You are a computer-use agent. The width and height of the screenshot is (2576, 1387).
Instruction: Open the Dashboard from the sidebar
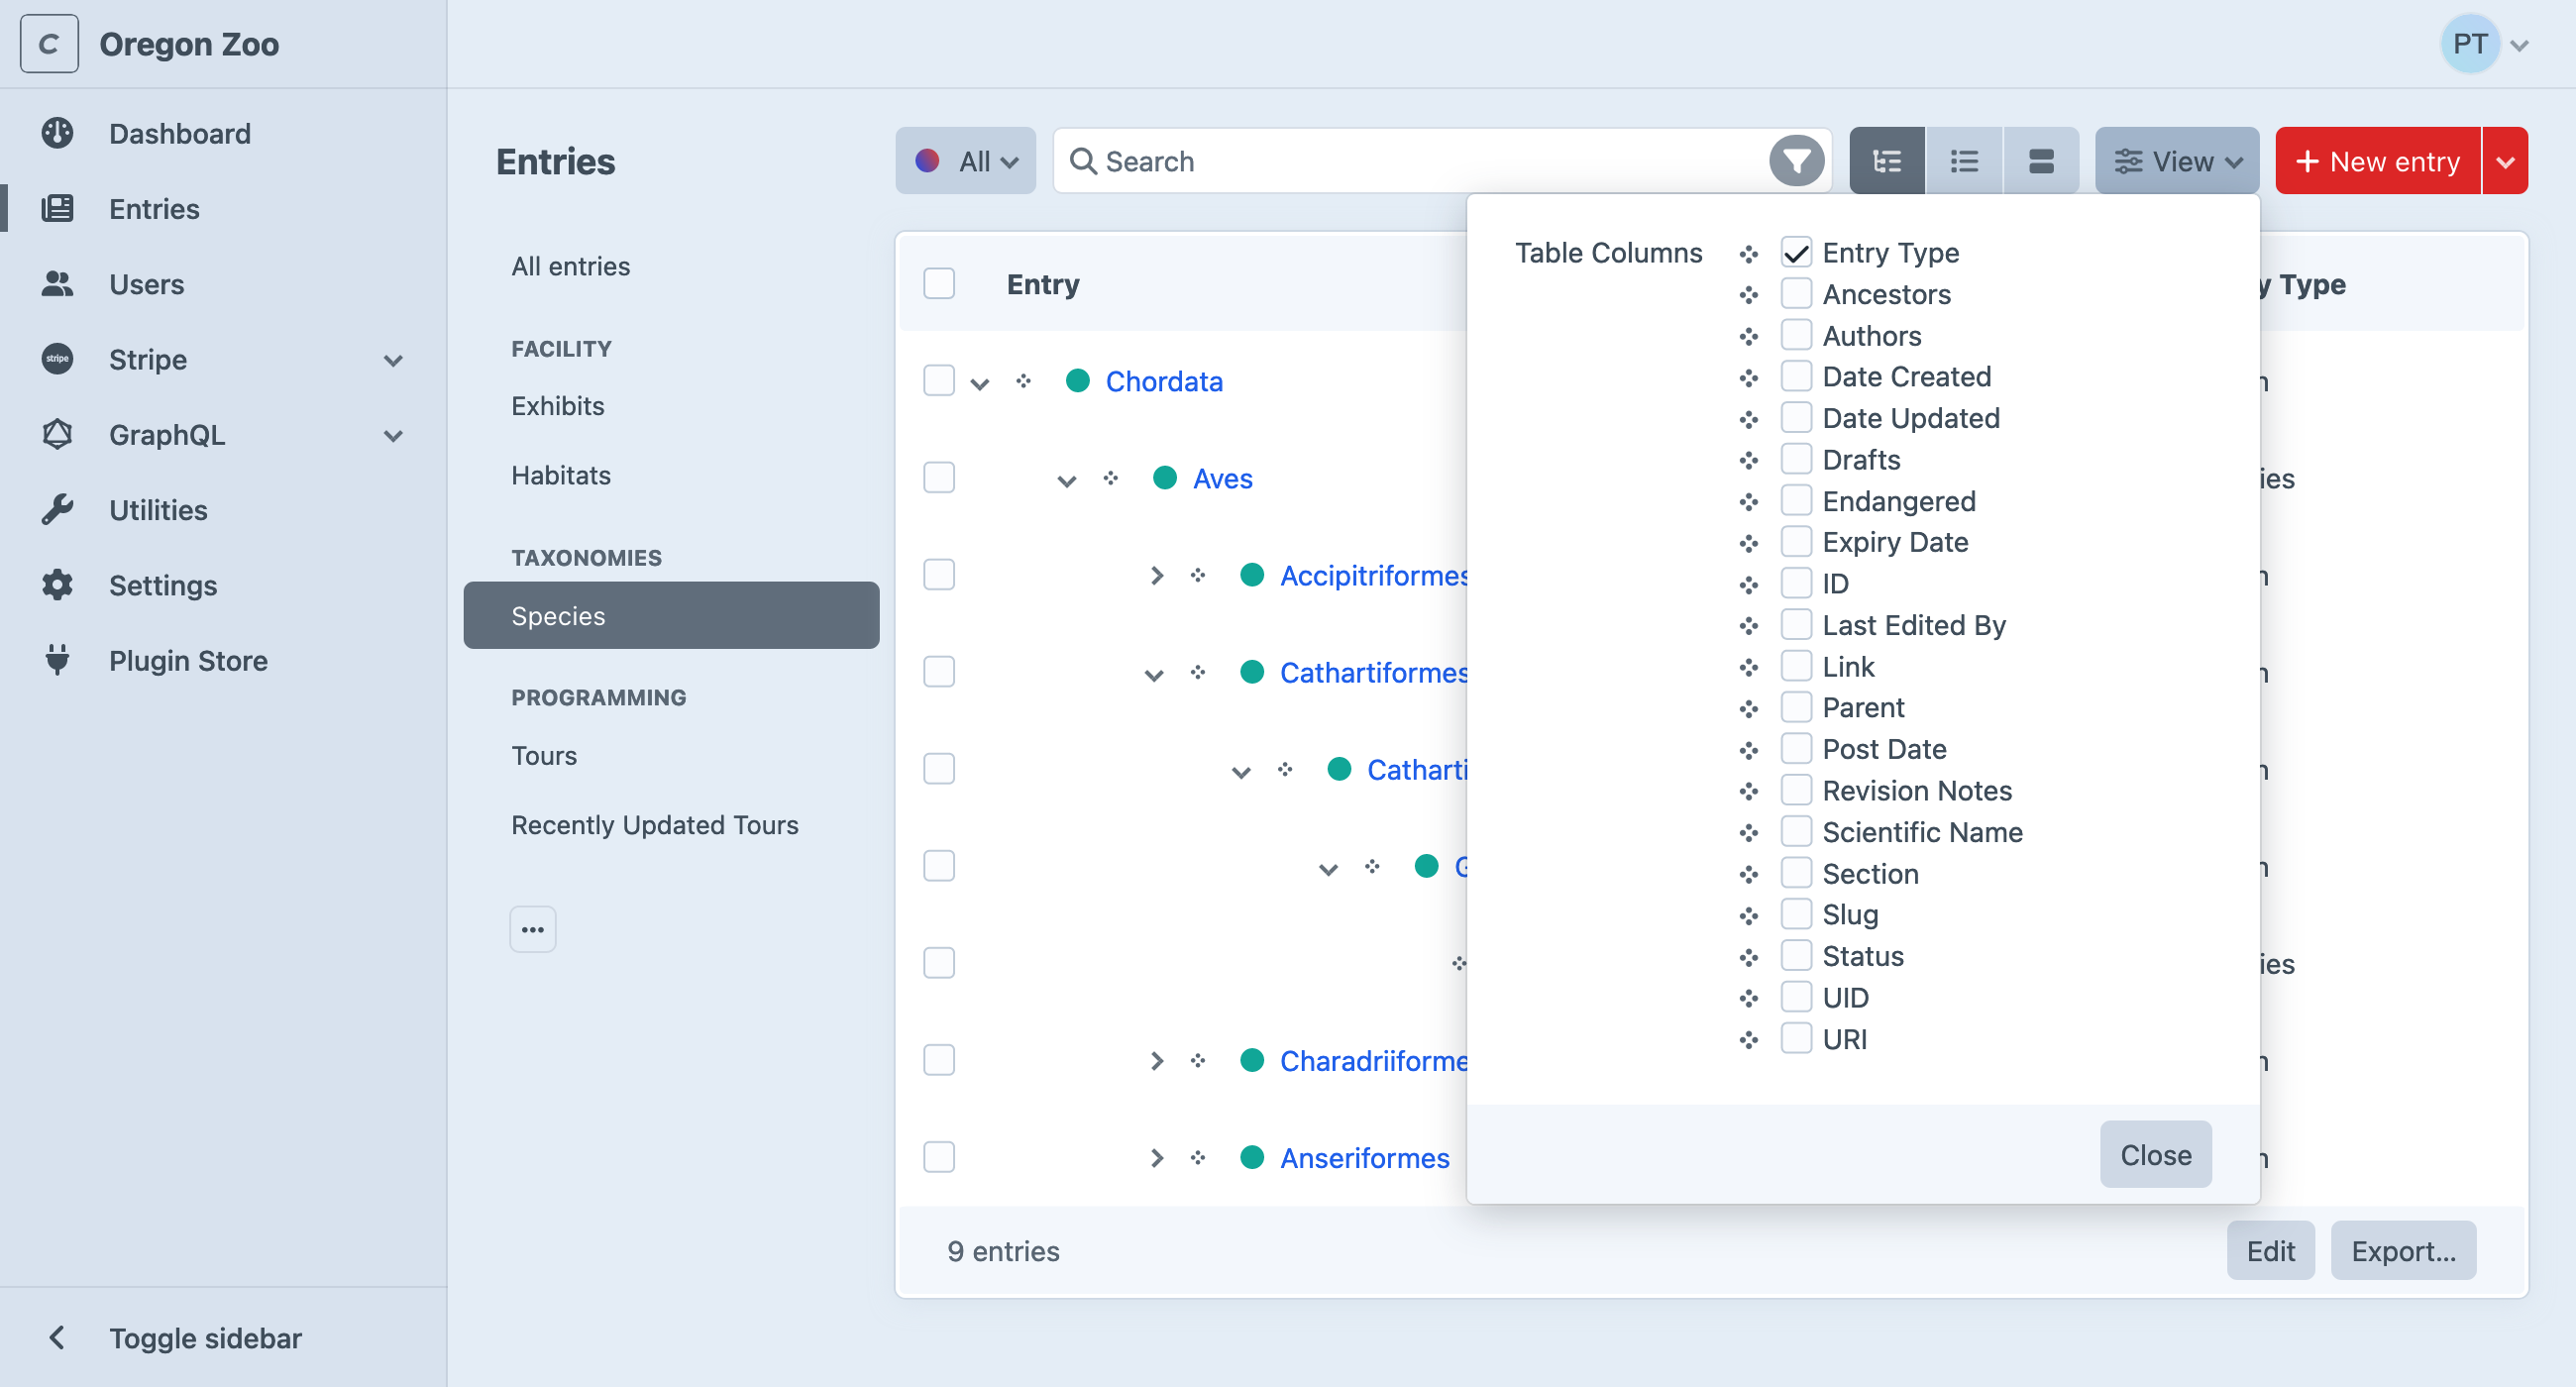179,133
